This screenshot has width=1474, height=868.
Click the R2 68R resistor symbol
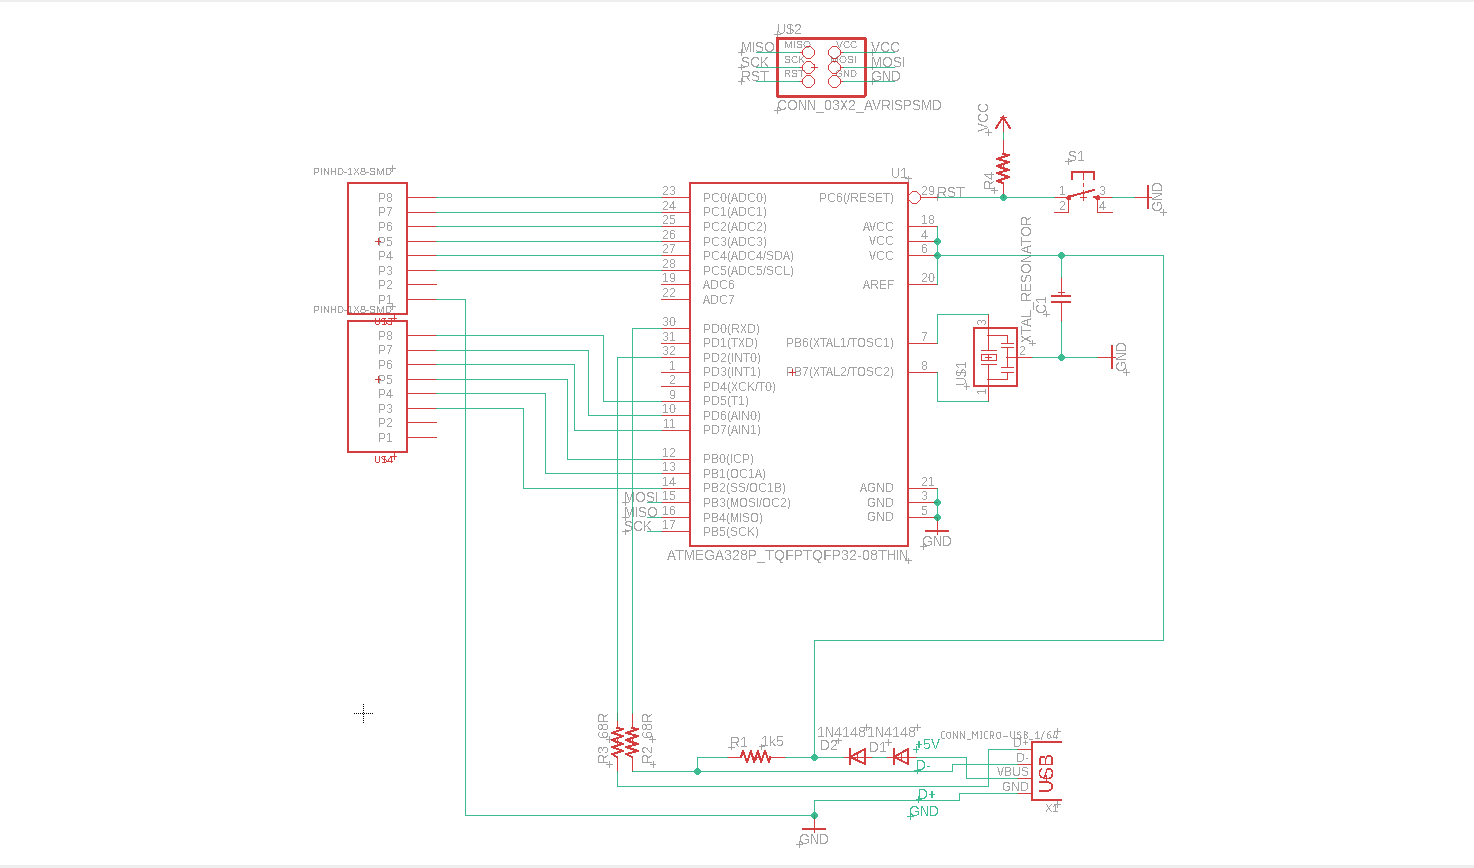[633, 742]
